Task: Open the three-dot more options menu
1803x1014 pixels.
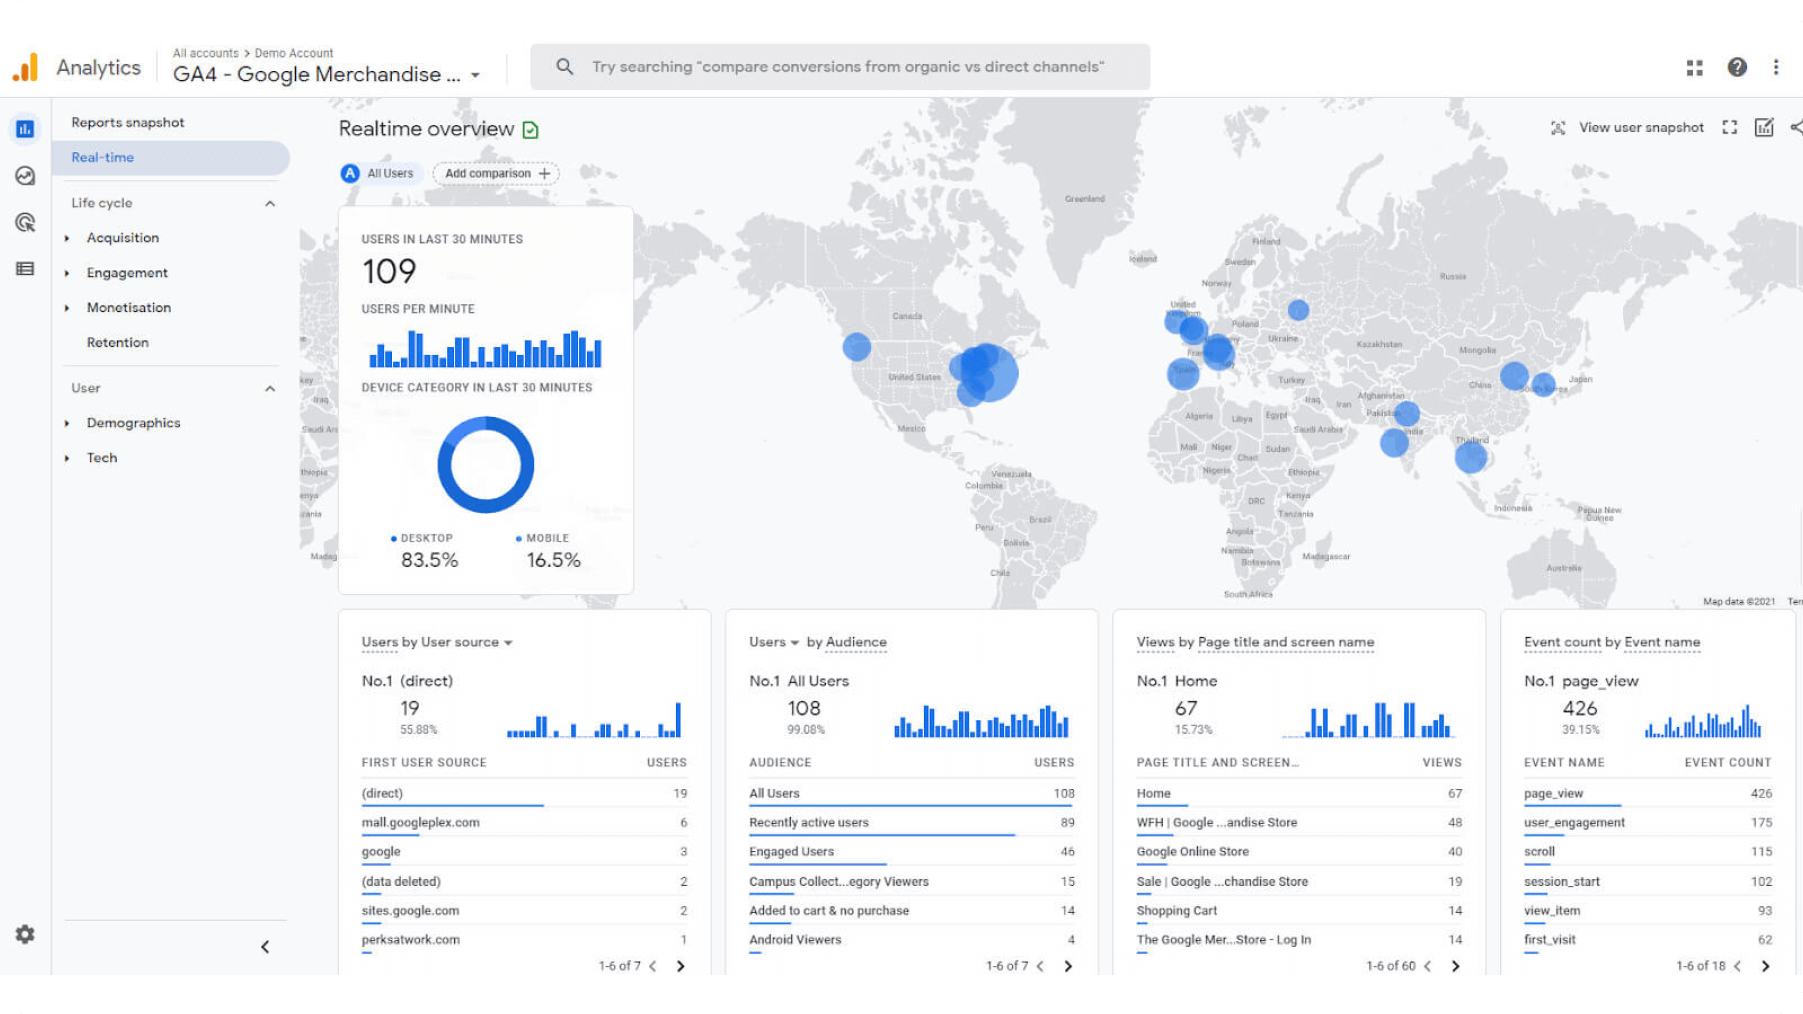Action: 1776,67
